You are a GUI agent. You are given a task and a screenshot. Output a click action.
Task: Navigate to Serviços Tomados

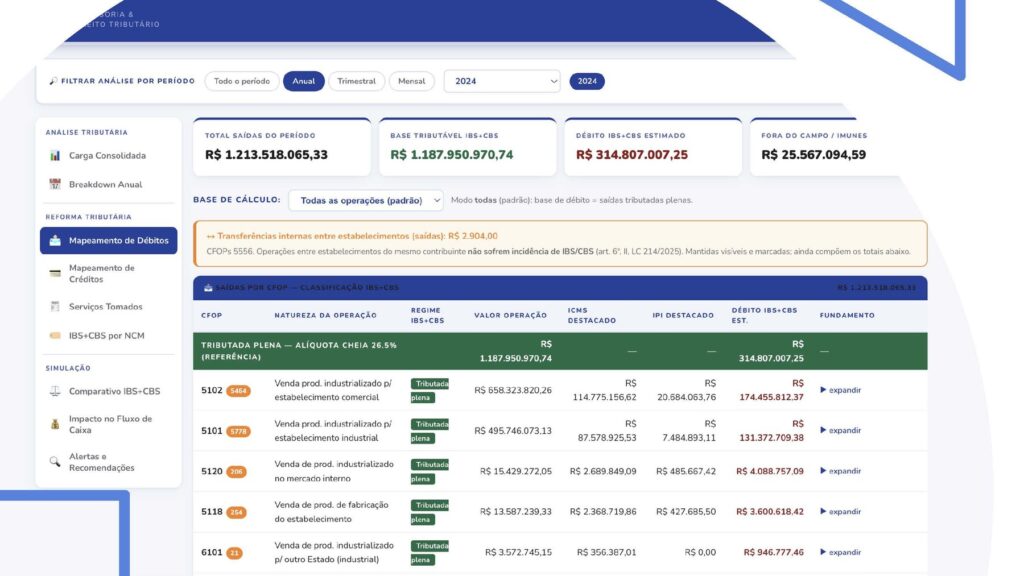point(108,306)
